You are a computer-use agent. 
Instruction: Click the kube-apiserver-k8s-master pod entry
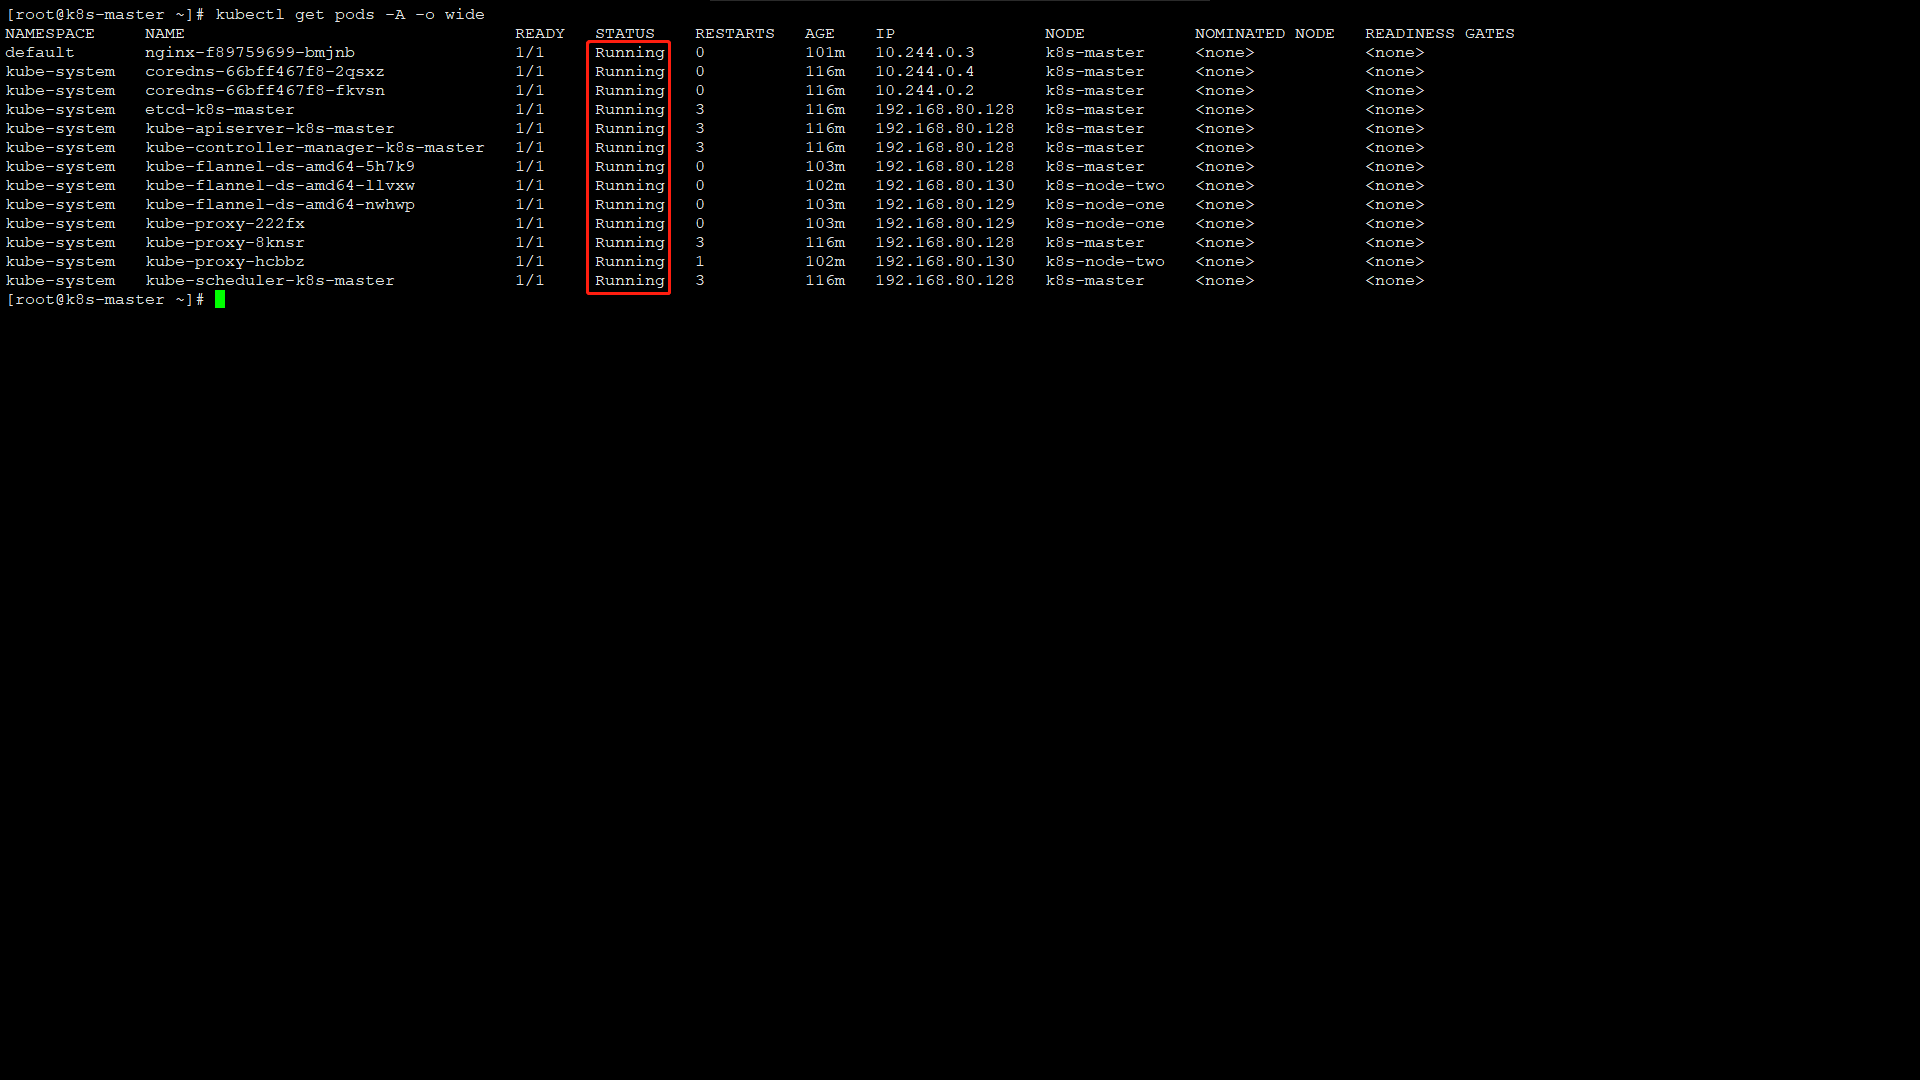click(x=270, y=129)
